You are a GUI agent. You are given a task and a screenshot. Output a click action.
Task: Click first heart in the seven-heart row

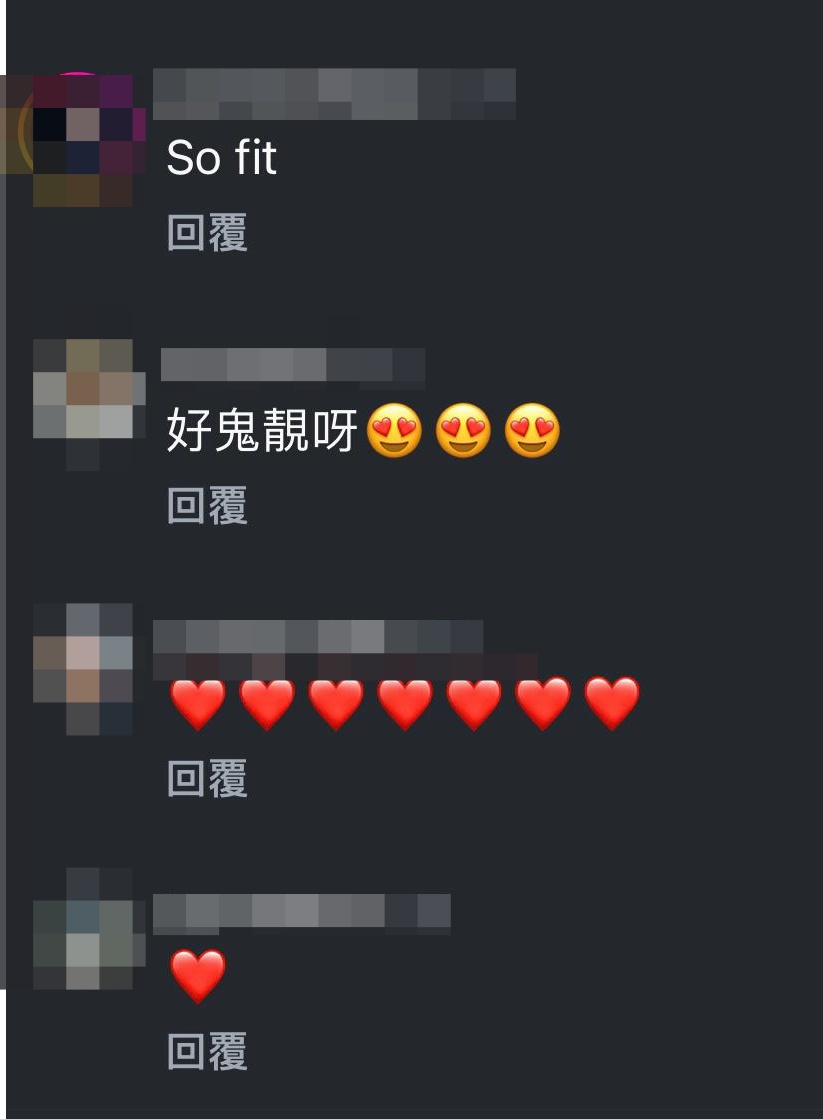coord(198,704)
